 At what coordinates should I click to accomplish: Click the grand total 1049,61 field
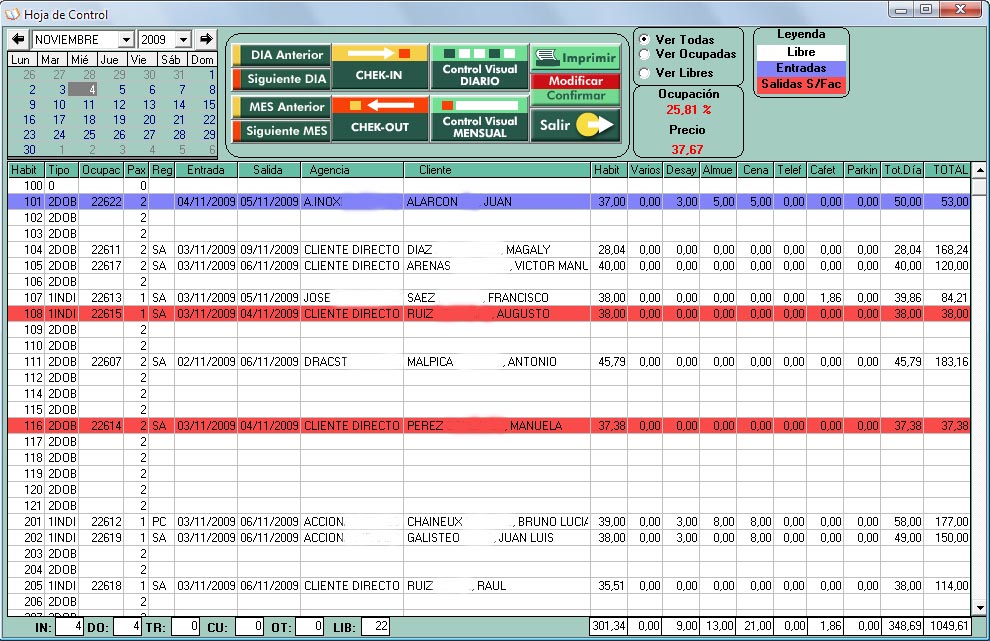point(949,626)
